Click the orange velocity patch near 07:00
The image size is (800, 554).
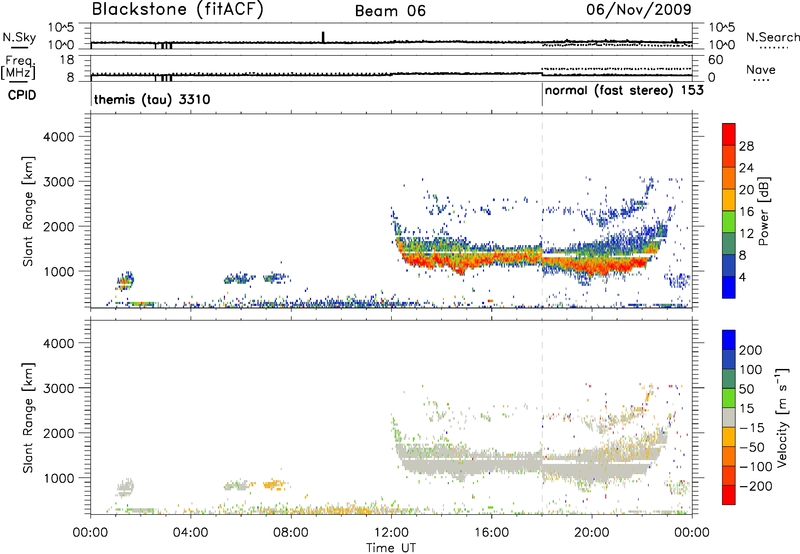click(x=274, y=484)
